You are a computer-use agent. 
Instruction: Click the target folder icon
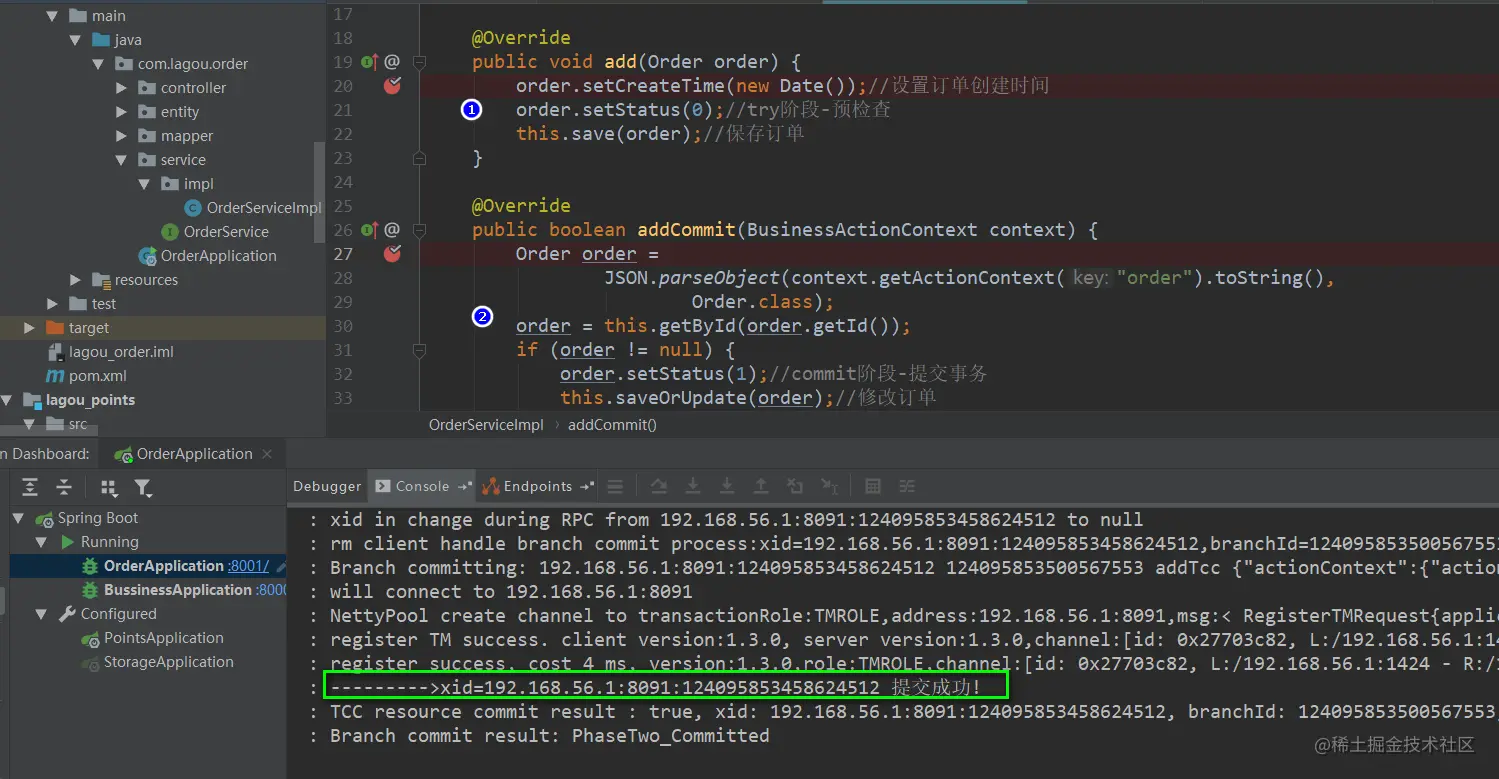pyautogui.click(x=55, y=328)
